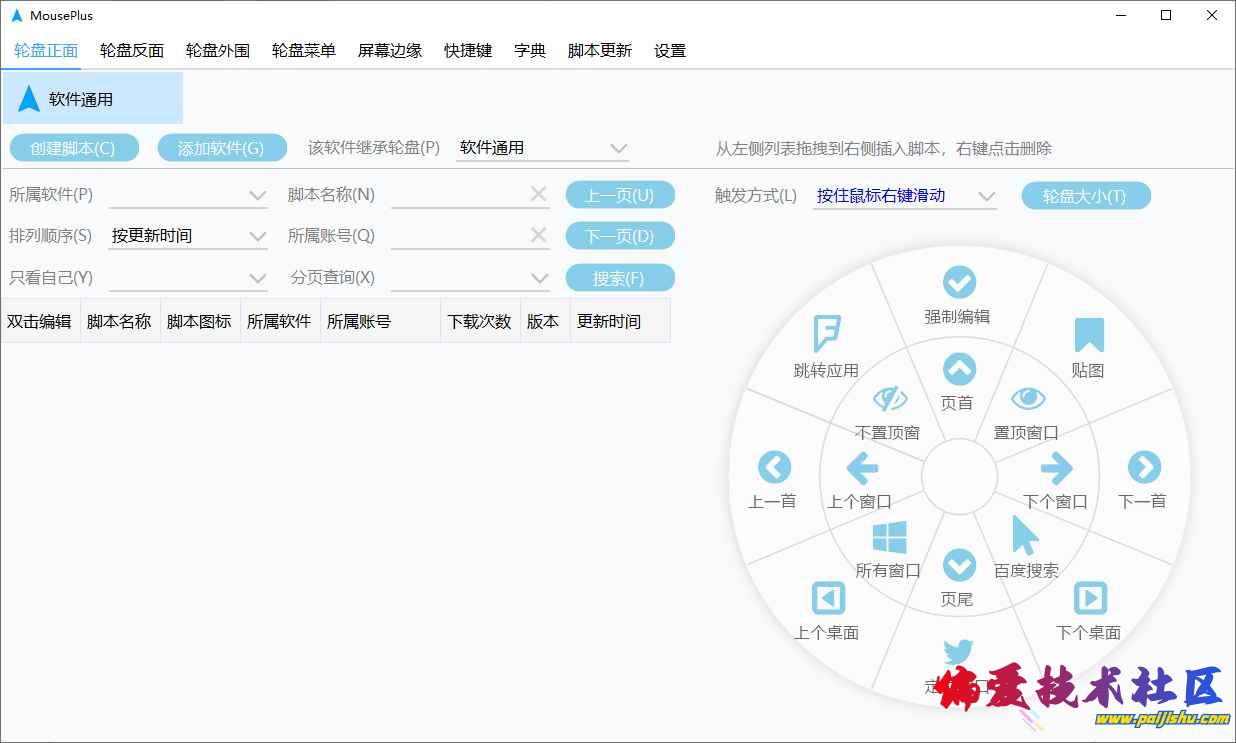1236x743 pixels.
Task: Click the 置顶窗口 eye icon
Action: [1027, 399]
